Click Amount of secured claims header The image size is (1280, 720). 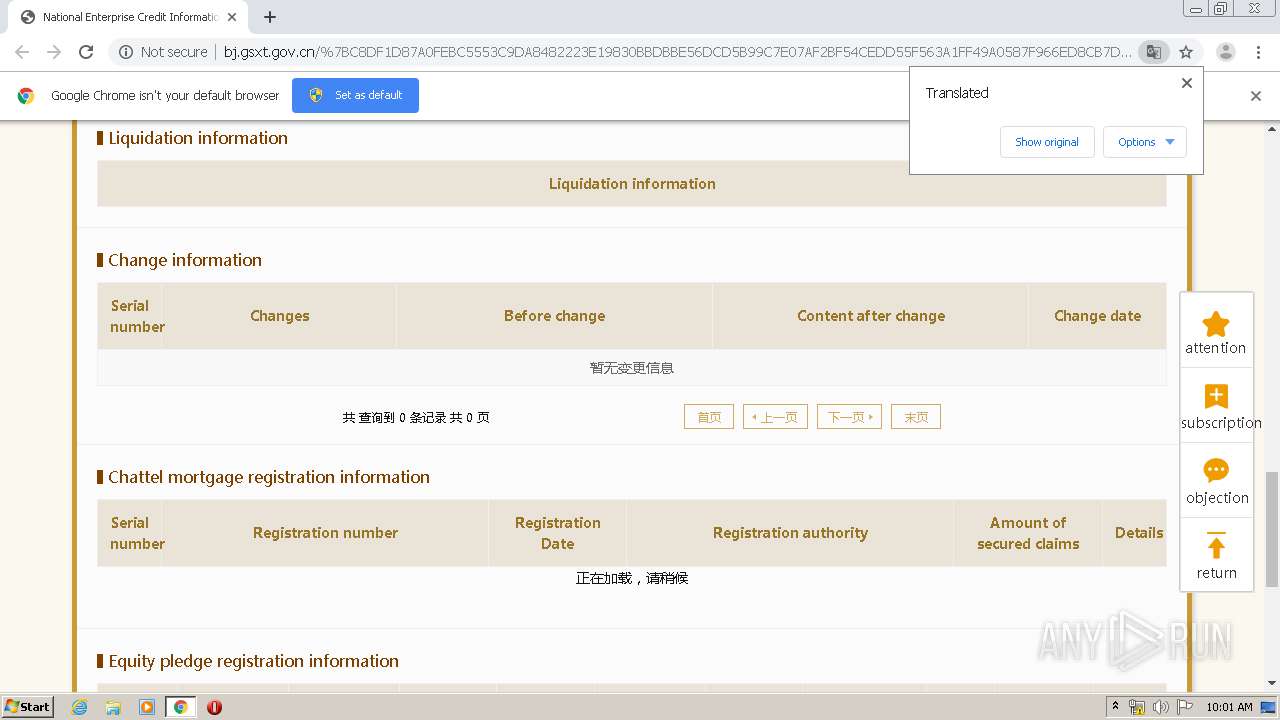click(x=1028, y=533)
